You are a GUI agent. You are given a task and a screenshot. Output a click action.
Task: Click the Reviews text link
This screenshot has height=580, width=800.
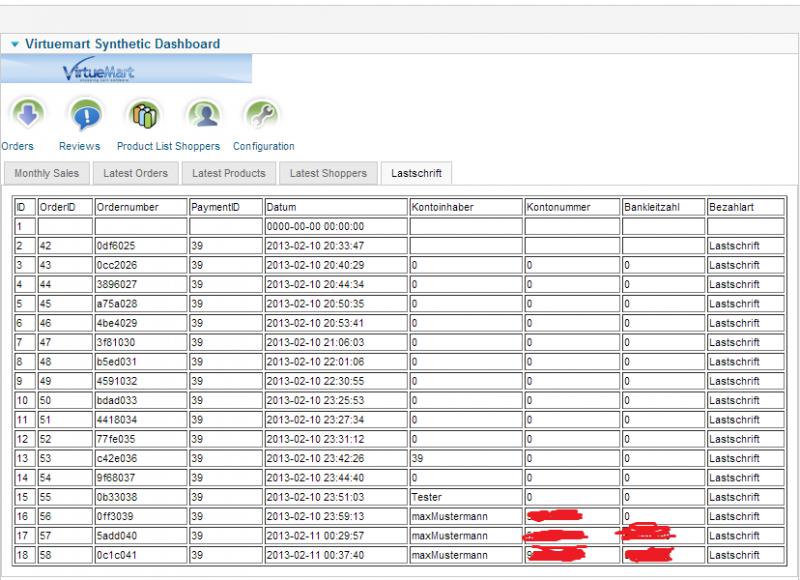(79, 146)
